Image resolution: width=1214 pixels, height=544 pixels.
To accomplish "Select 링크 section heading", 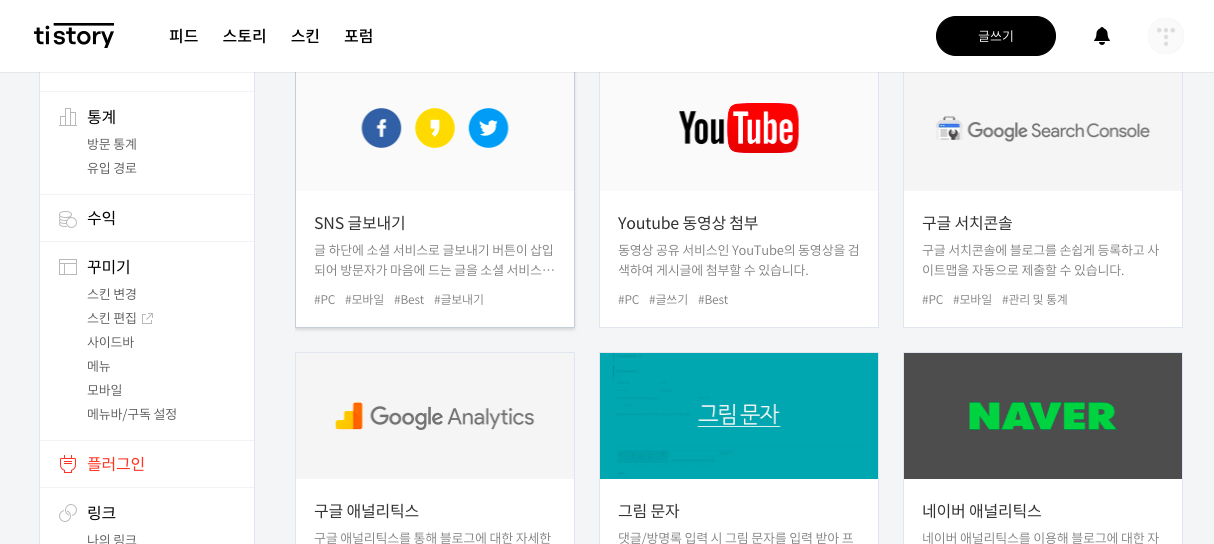I will [102, 513].
